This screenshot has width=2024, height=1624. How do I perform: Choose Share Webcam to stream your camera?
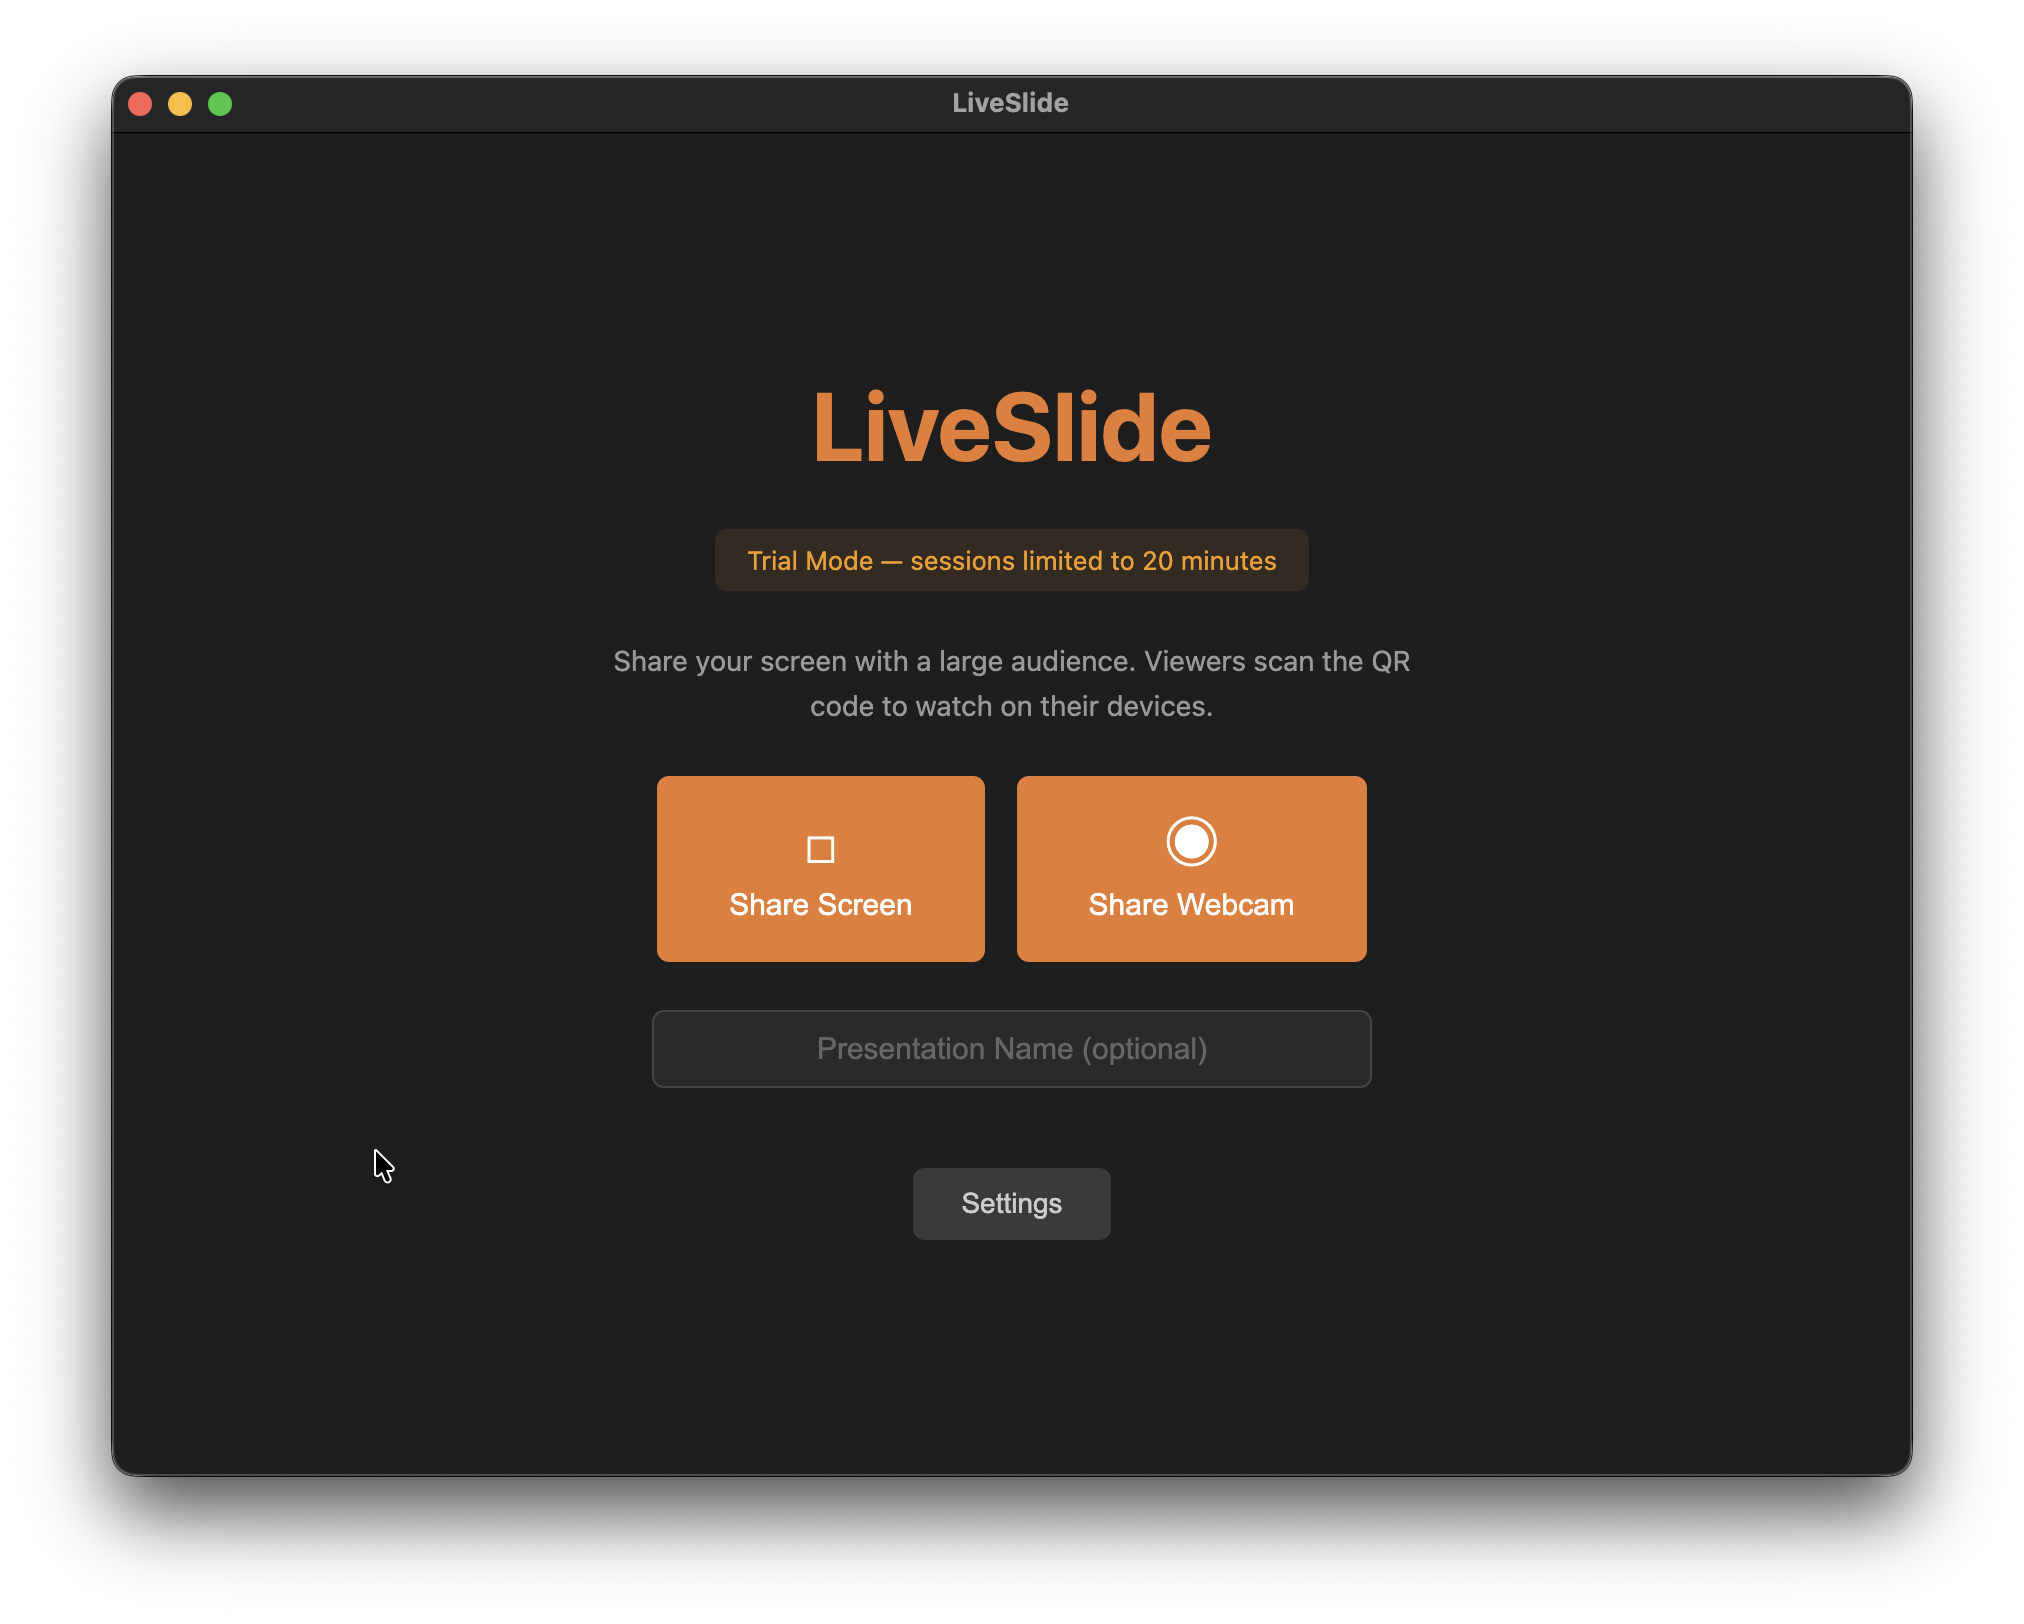point(1191,905)
